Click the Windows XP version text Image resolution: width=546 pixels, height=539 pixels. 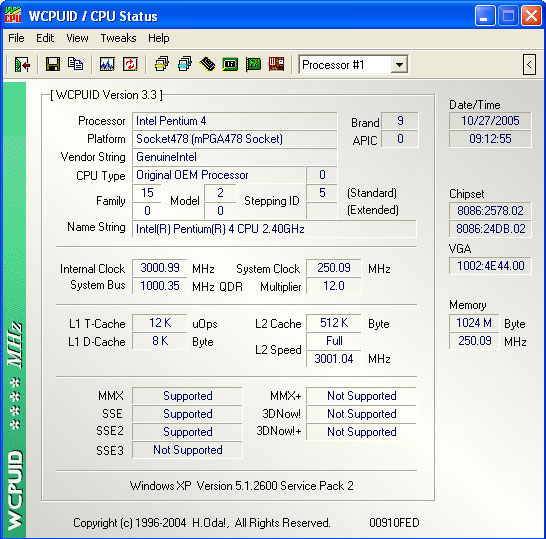[242, 486]
